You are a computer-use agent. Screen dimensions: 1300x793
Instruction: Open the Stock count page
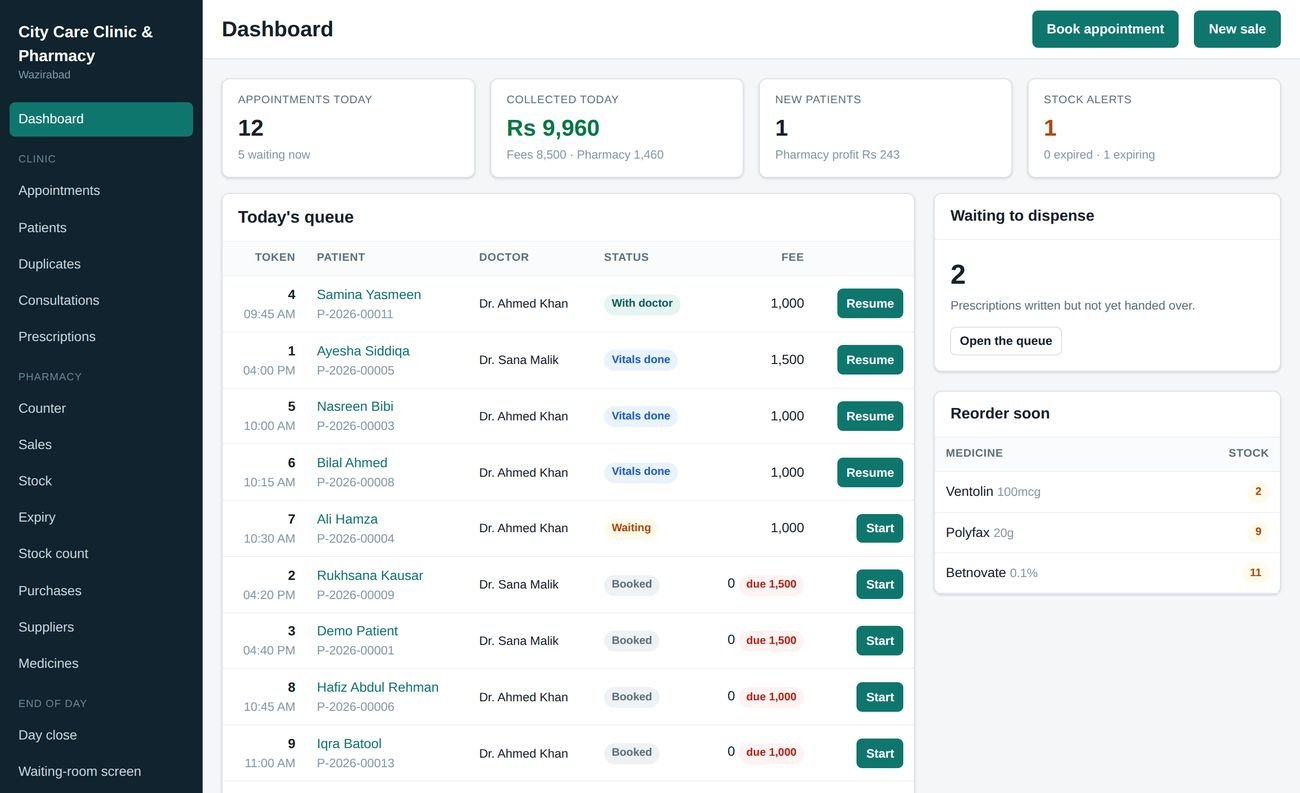point(101,554)
